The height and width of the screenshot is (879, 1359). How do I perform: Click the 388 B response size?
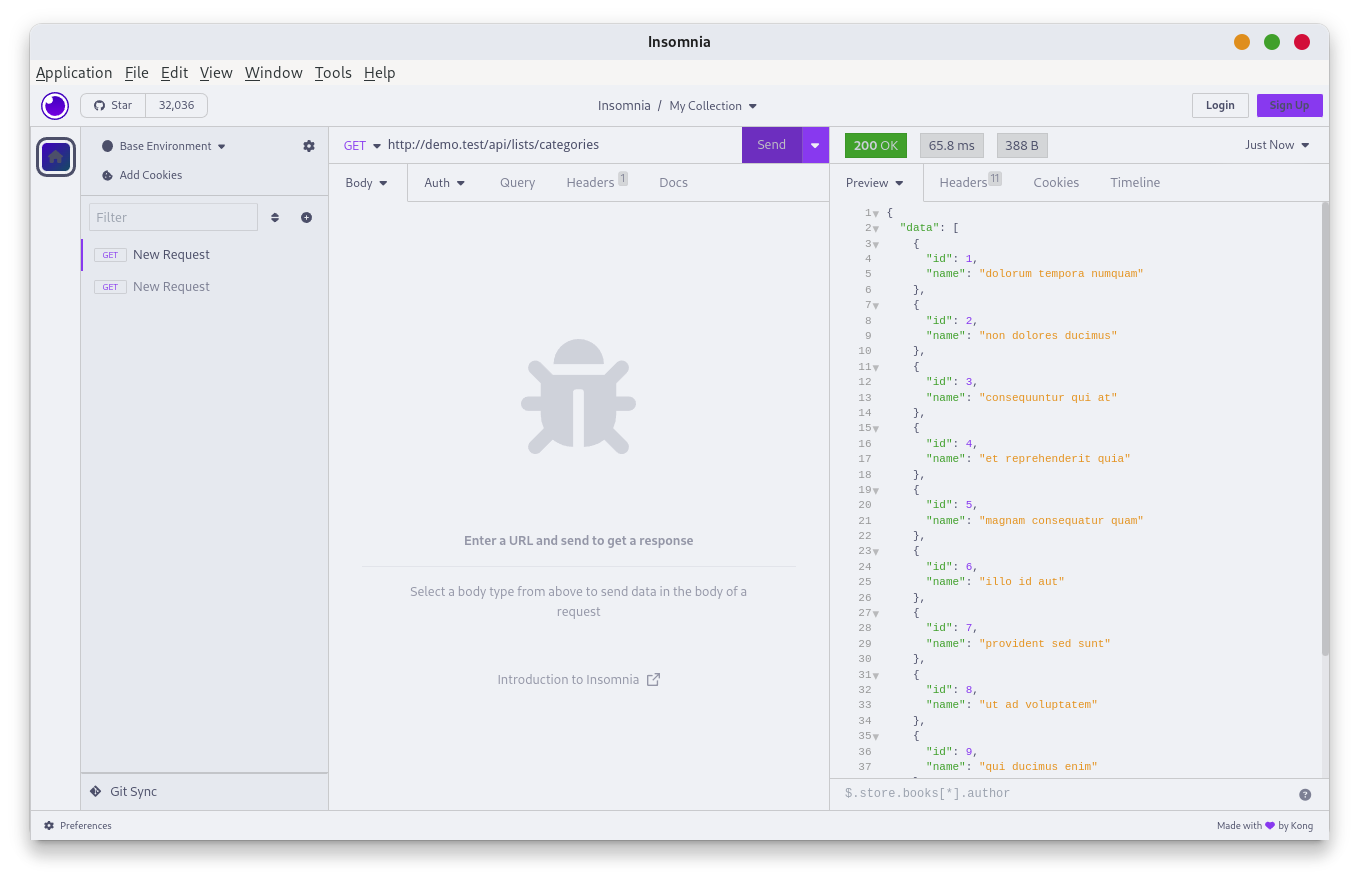[x=1022, y=145]
